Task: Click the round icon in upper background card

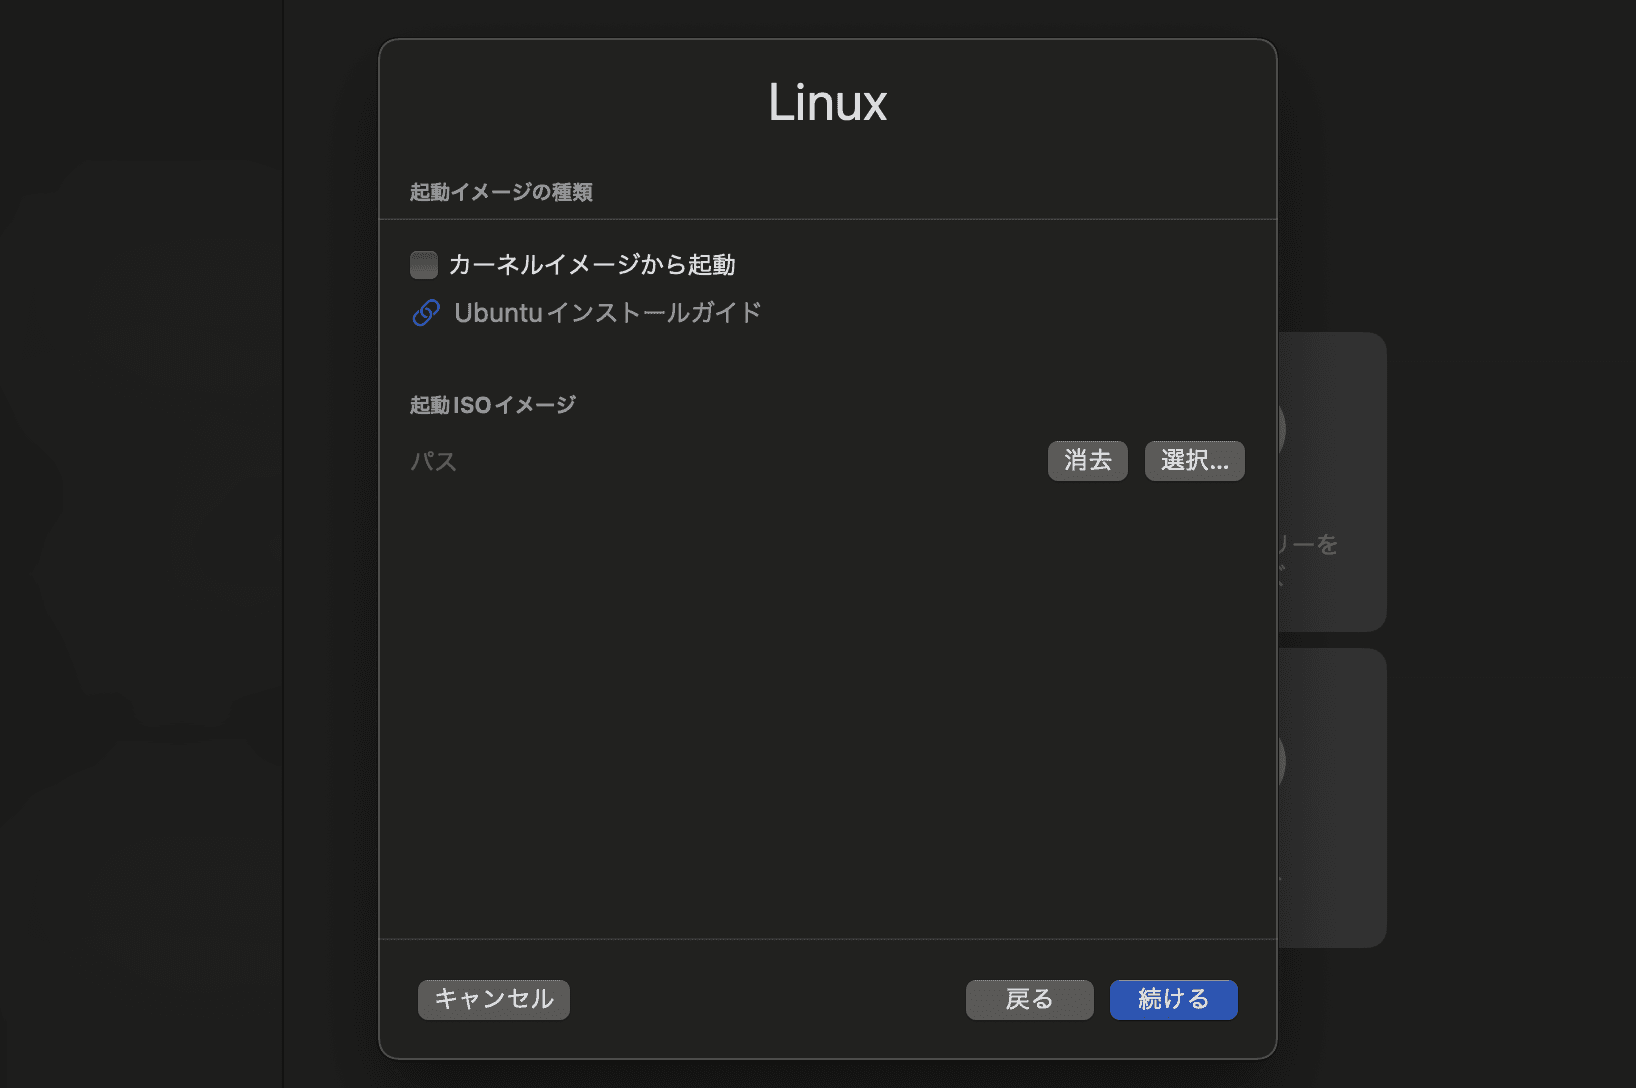Action: click(1281, 430)
